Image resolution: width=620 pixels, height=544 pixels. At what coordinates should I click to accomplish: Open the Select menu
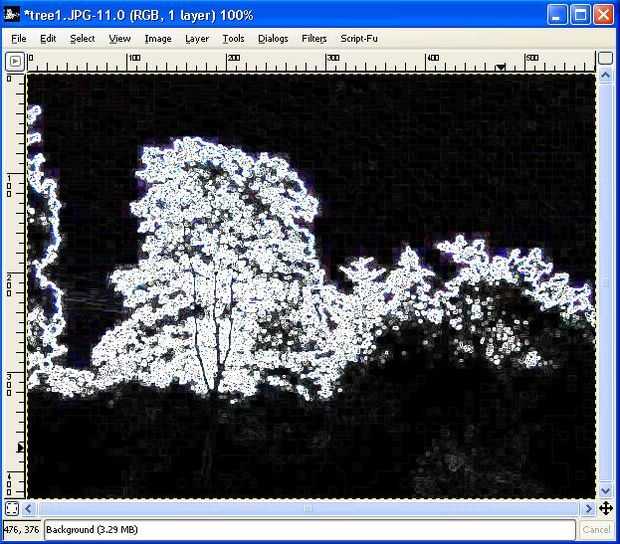(x=82, y=39)
